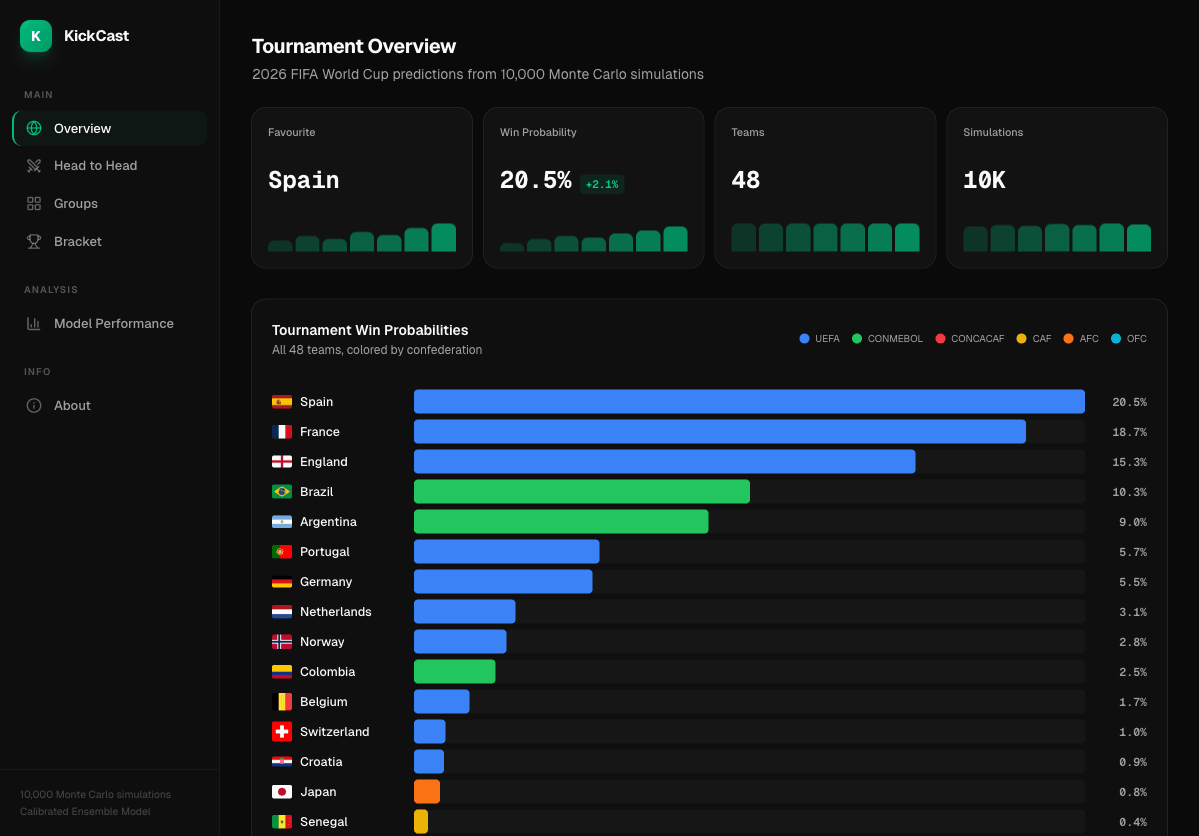The height and width of the screenshot is (836, 1199).
Task: Select the Simulations 10K card
Action: (x=1057, y=188)
